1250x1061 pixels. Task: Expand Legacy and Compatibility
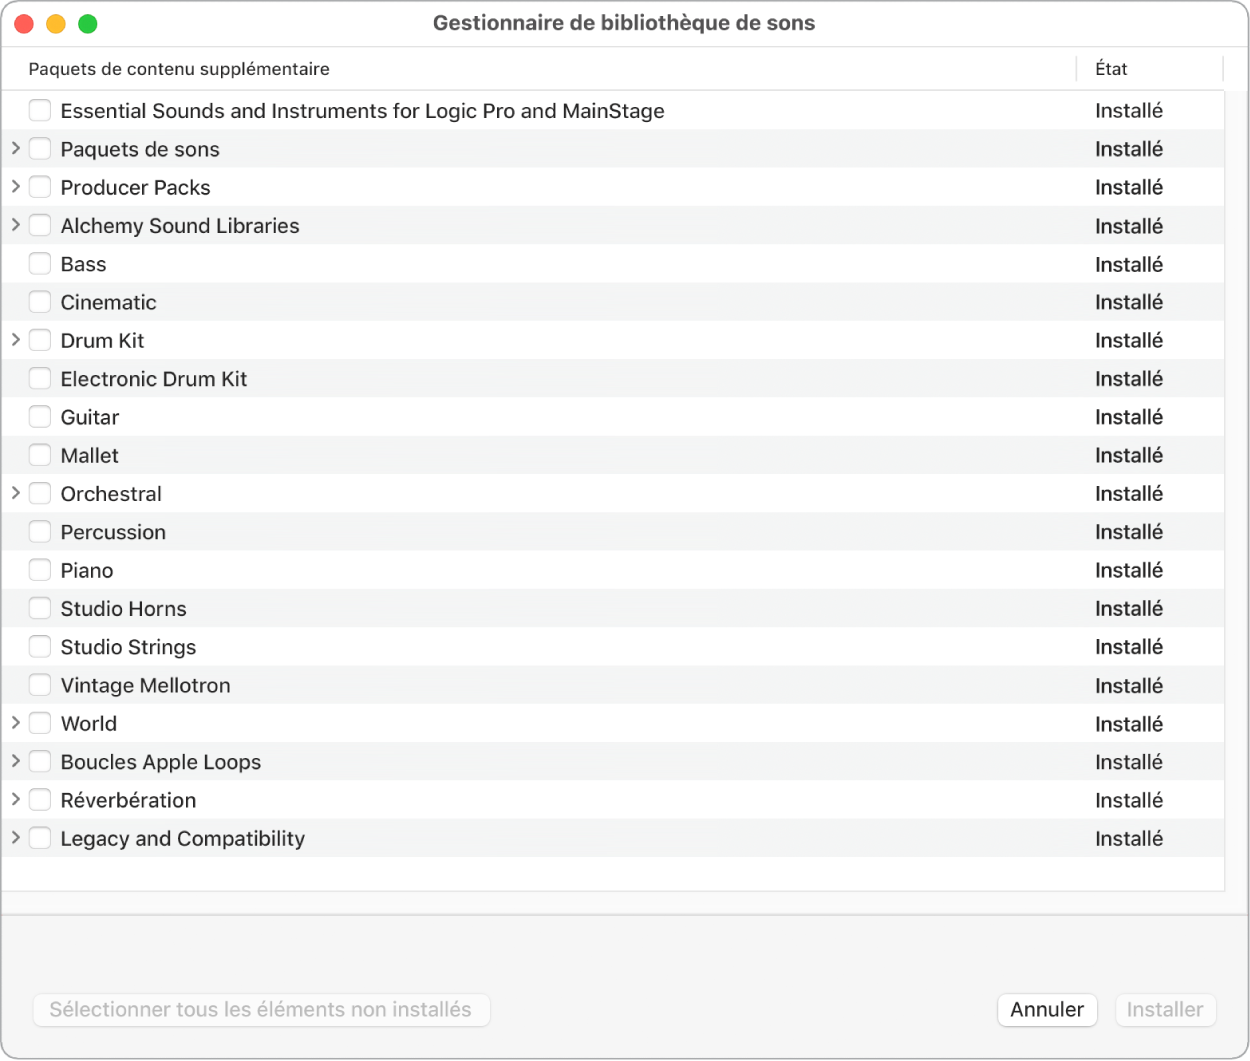coord(16,838)
